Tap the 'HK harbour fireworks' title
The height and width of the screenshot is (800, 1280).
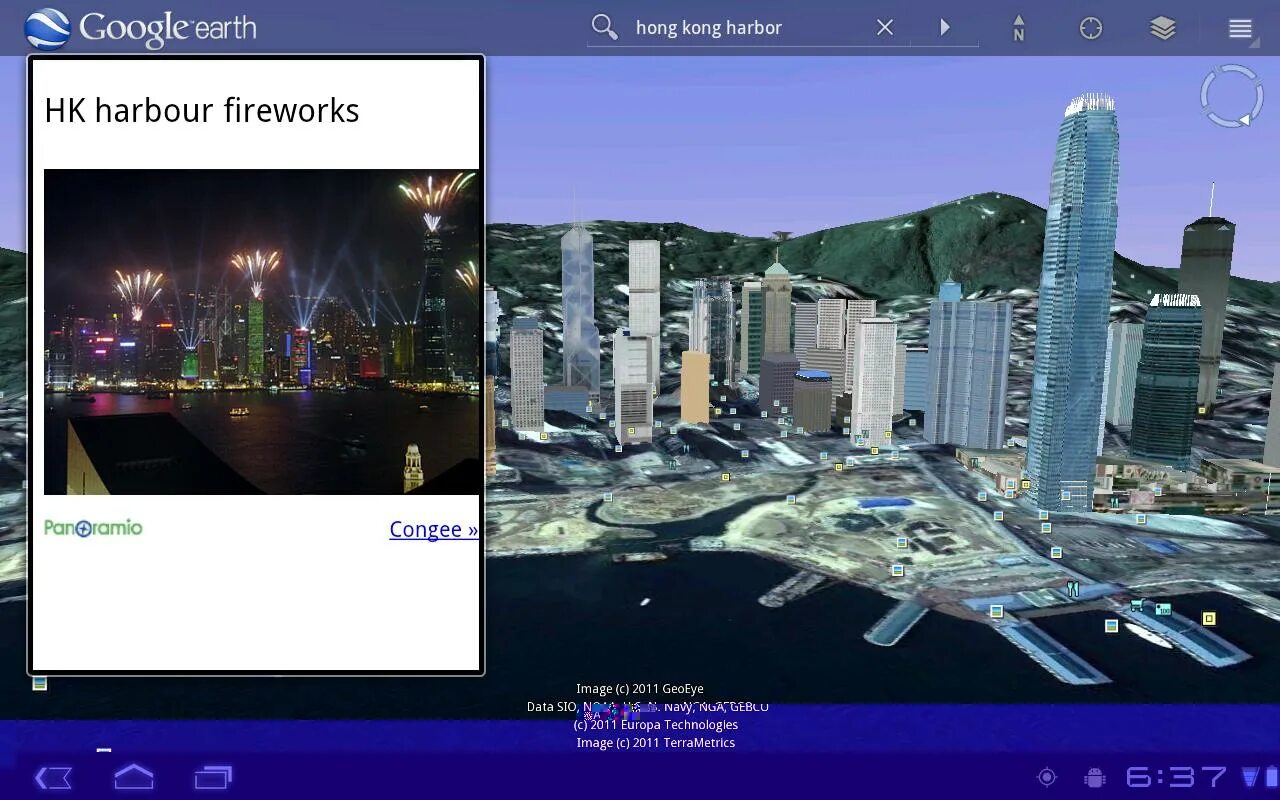(202, 110)
